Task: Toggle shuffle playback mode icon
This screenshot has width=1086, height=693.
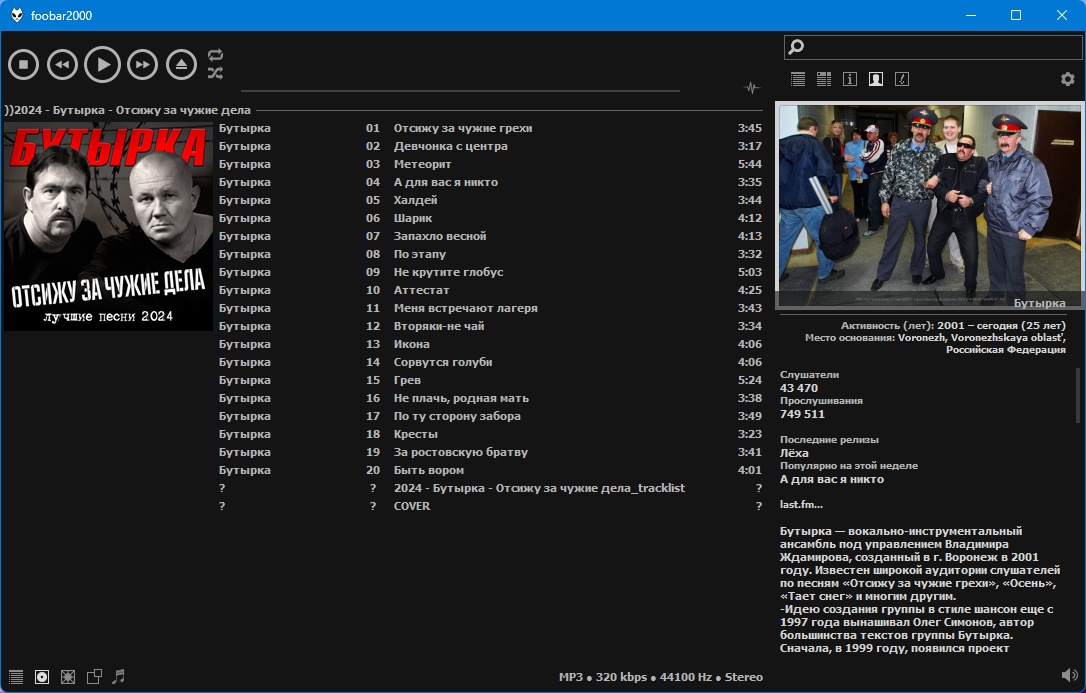Action: pyautogui.click(x=215, y=73)
